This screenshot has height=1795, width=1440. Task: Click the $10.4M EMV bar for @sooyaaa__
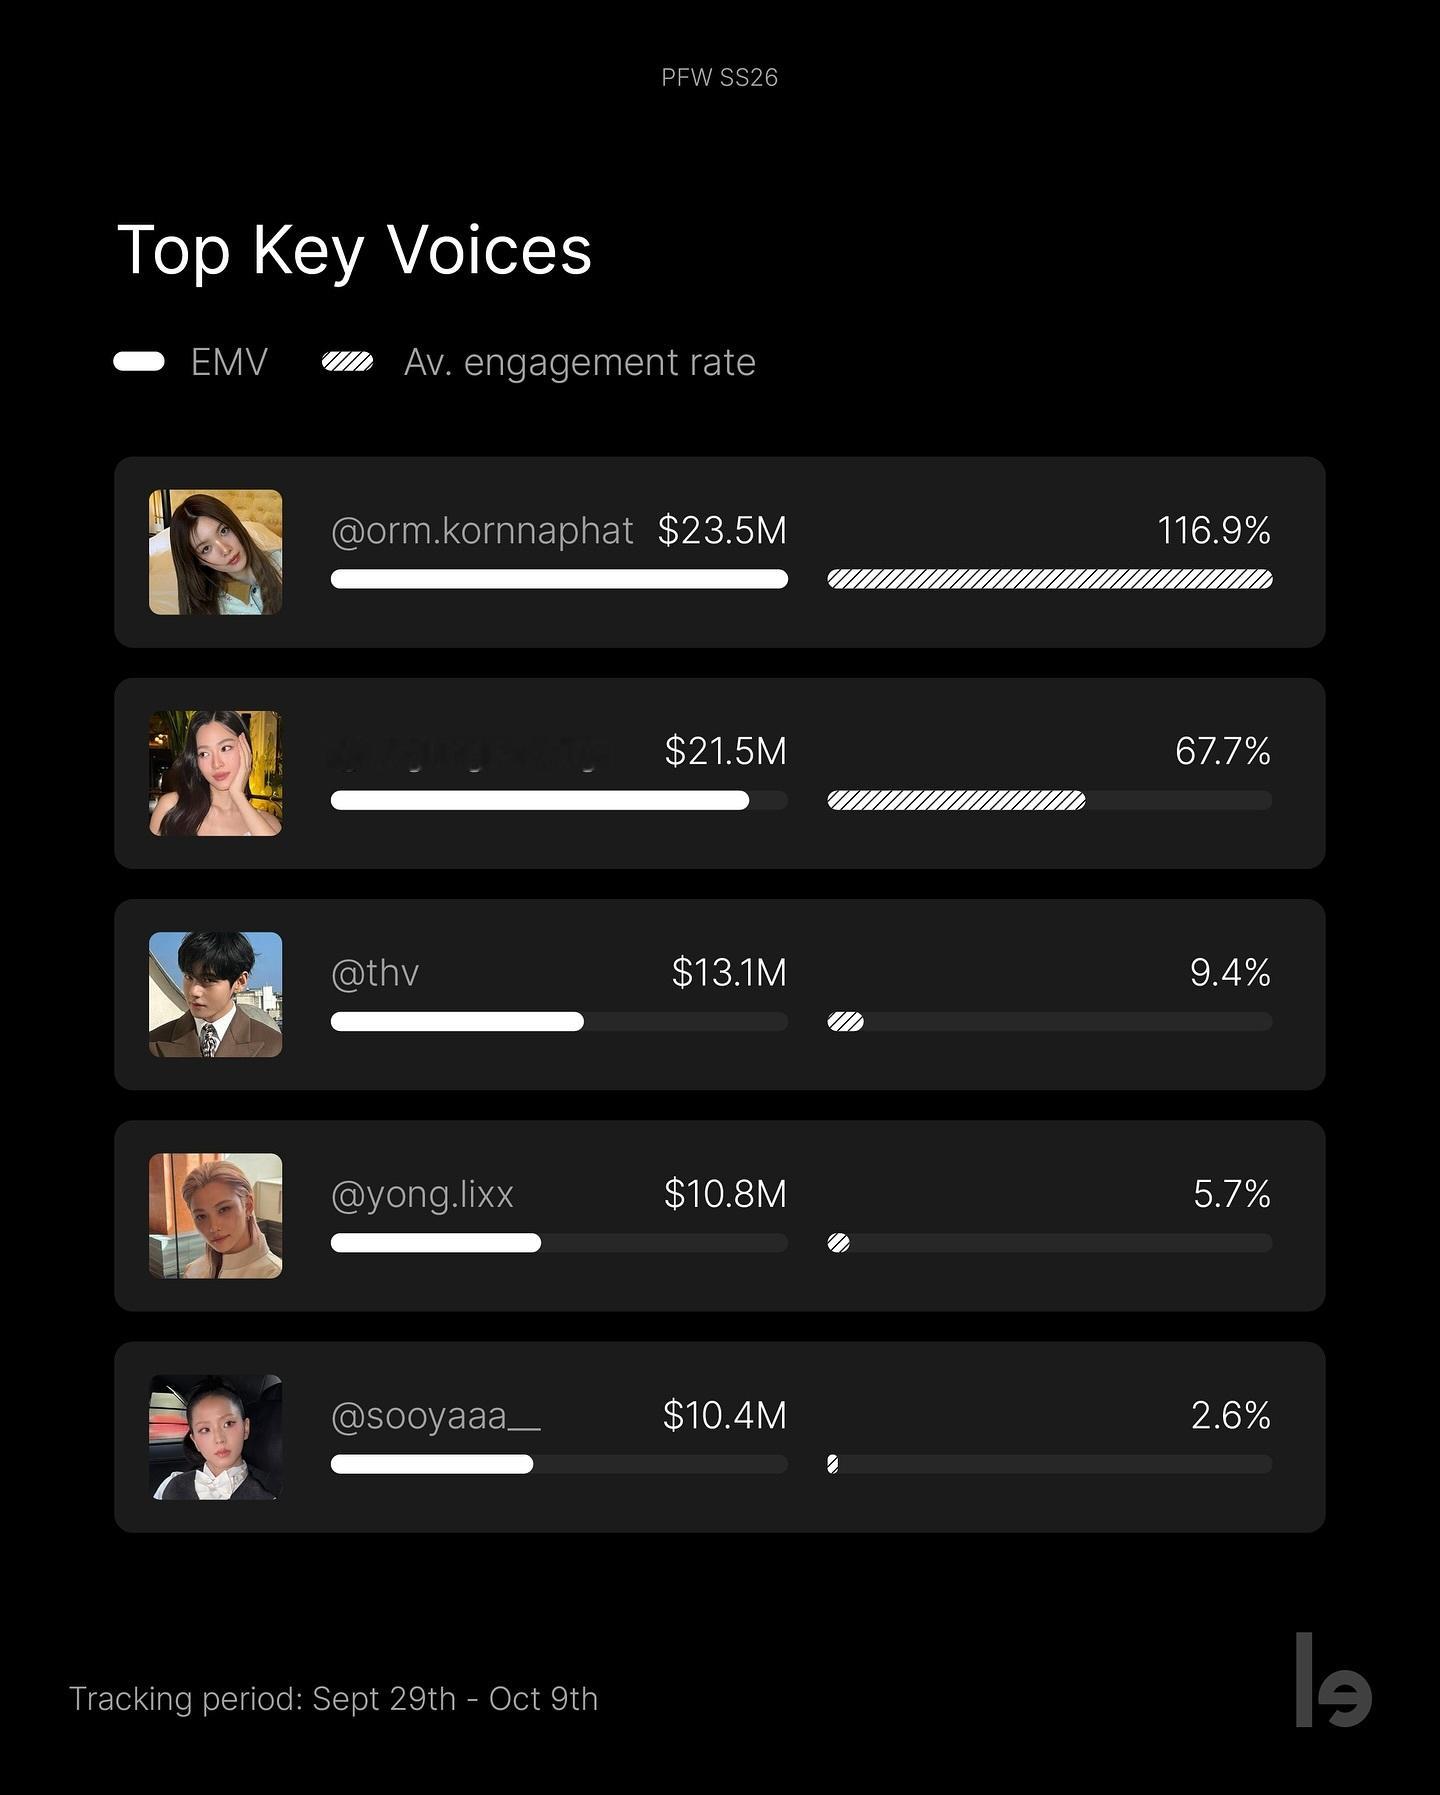point(559,1464)
